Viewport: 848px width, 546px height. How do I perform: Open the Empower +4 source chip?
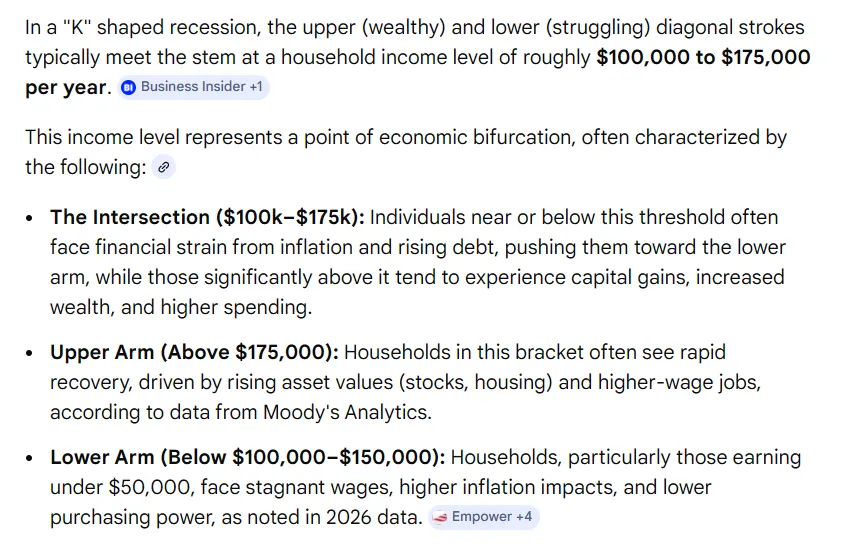pyautogui.click(x=484, y=518)
